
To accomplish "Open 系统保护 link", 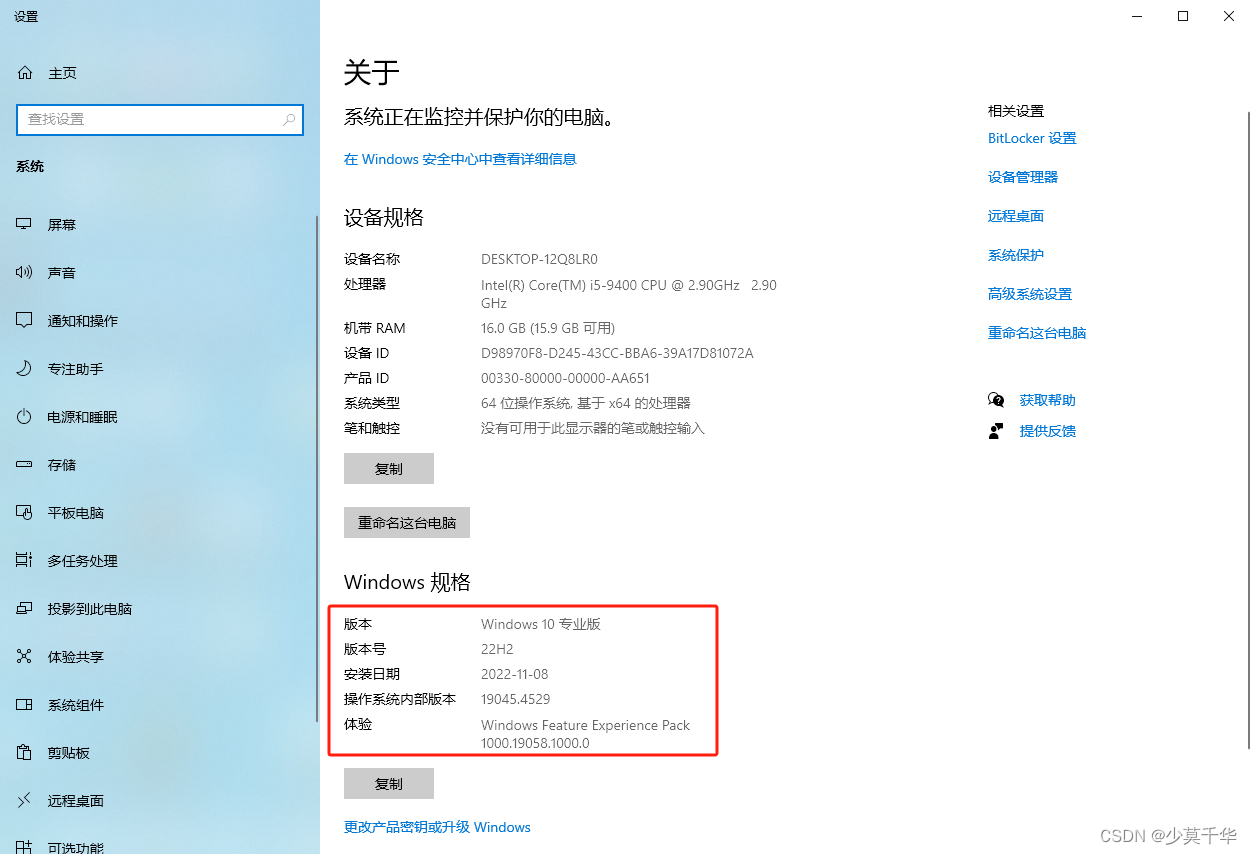I will [1016, 255].
